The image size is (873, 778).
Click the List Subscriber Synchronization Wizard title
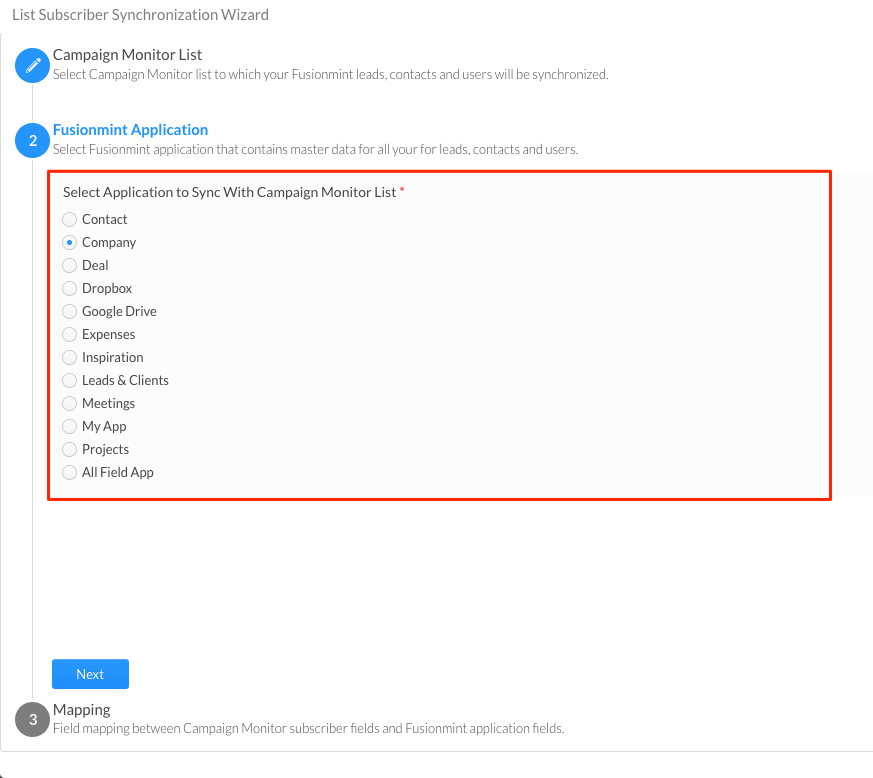140,14
